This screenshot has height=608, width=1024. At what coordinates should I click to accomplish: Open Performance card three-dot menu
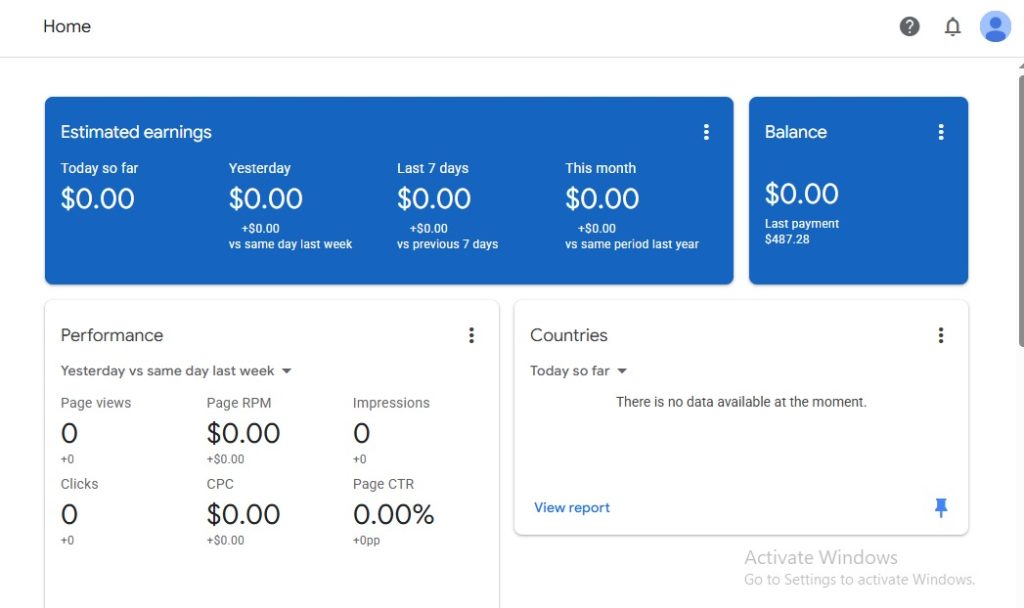[472, 335]
